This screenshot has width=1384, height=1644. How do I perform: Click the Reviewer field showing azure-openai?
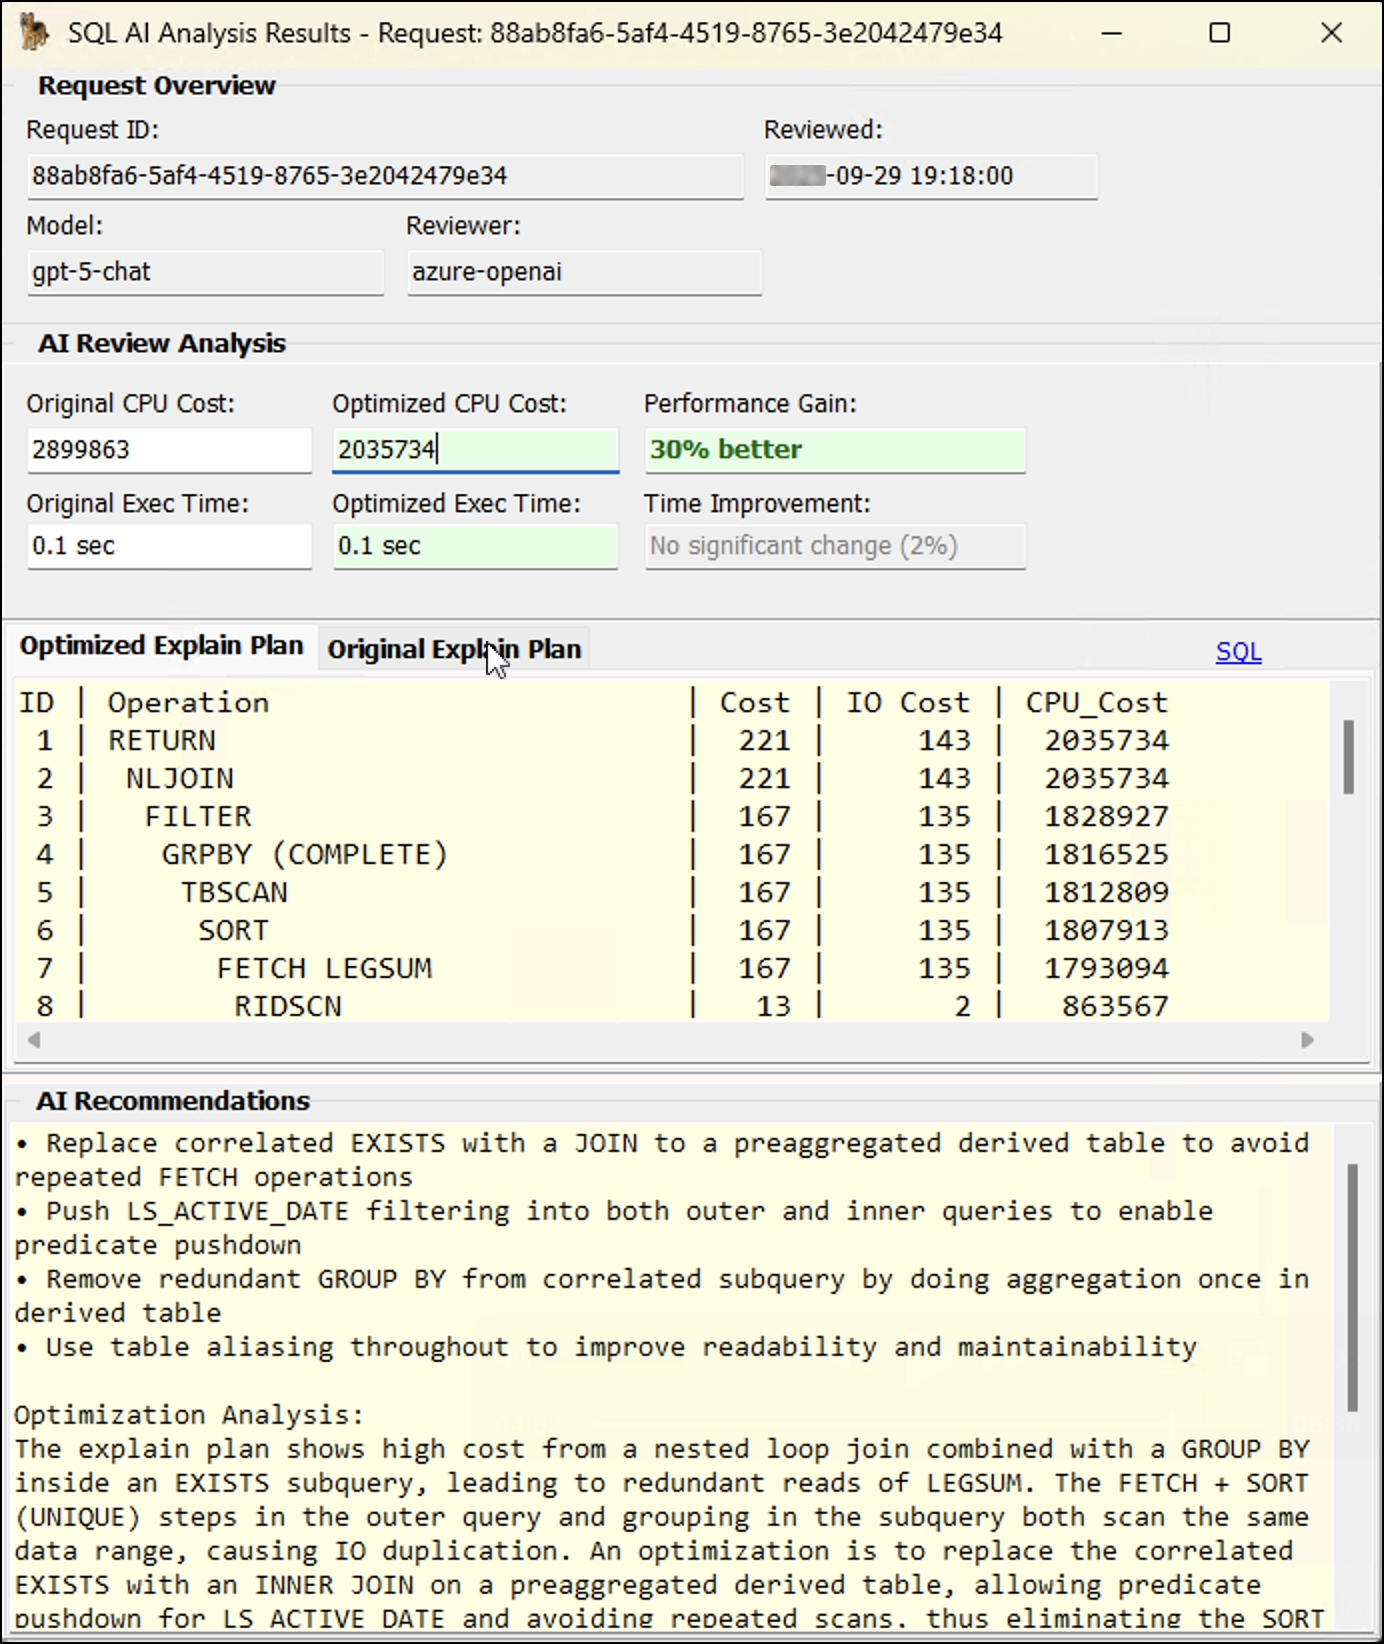[584, 272]
